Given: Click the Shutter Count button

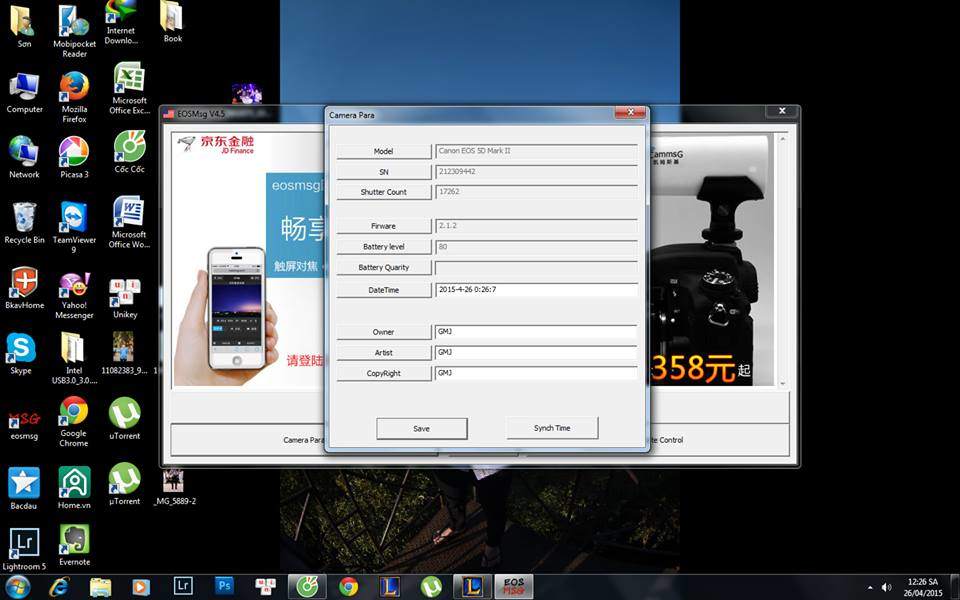Looking at the screenshot, I should tap(384, 192).
